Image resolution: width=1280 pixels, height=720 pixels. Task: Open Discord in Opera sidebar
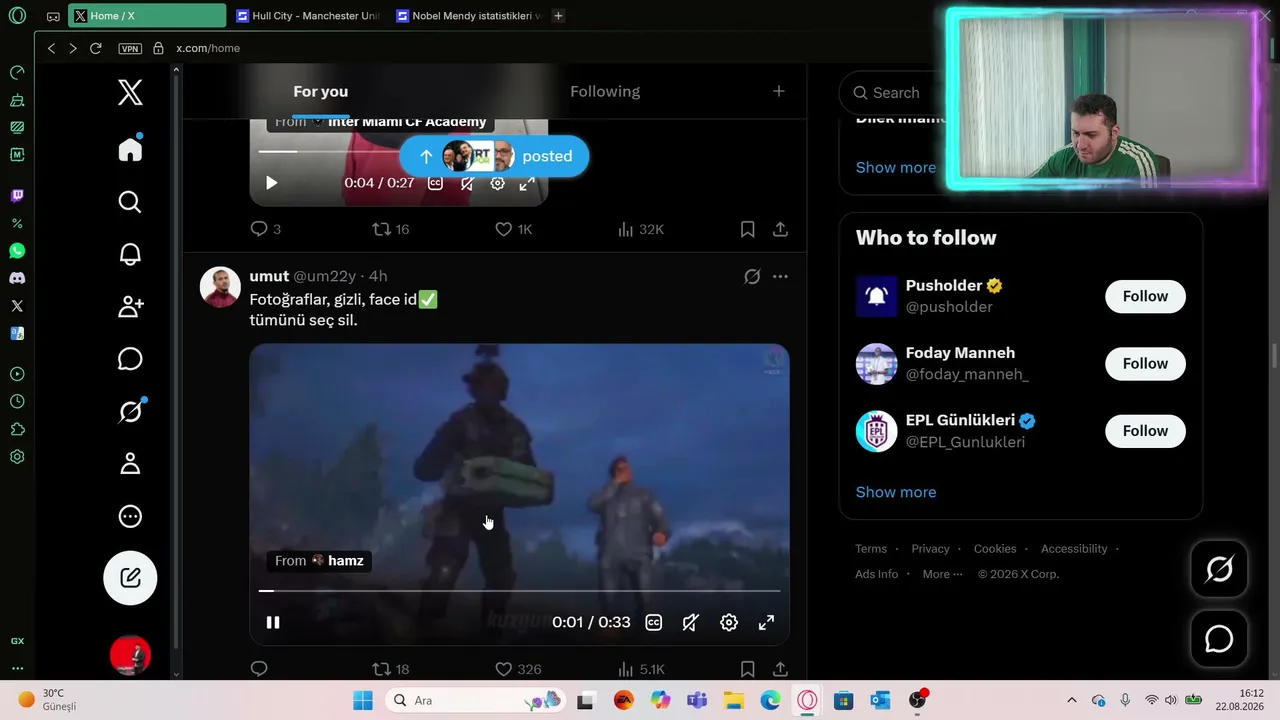click(x=17, y=278)
